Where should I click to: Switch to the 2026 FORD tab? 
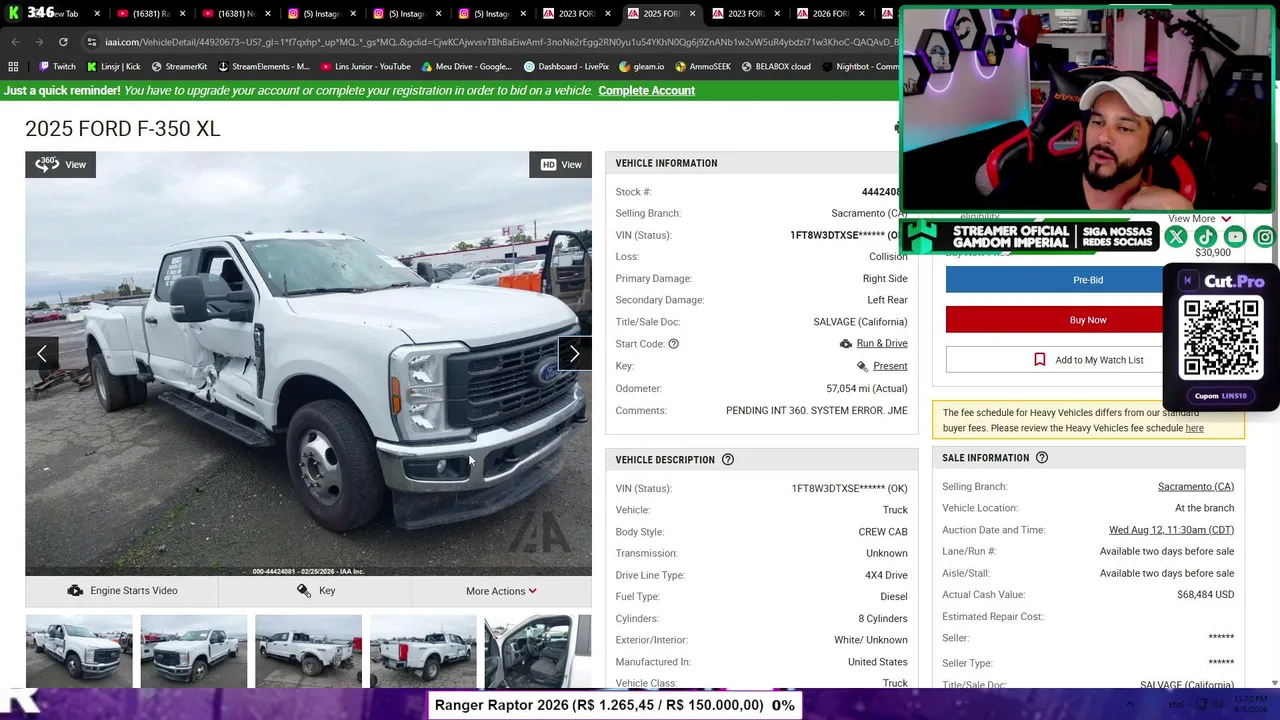click(830, 14)
